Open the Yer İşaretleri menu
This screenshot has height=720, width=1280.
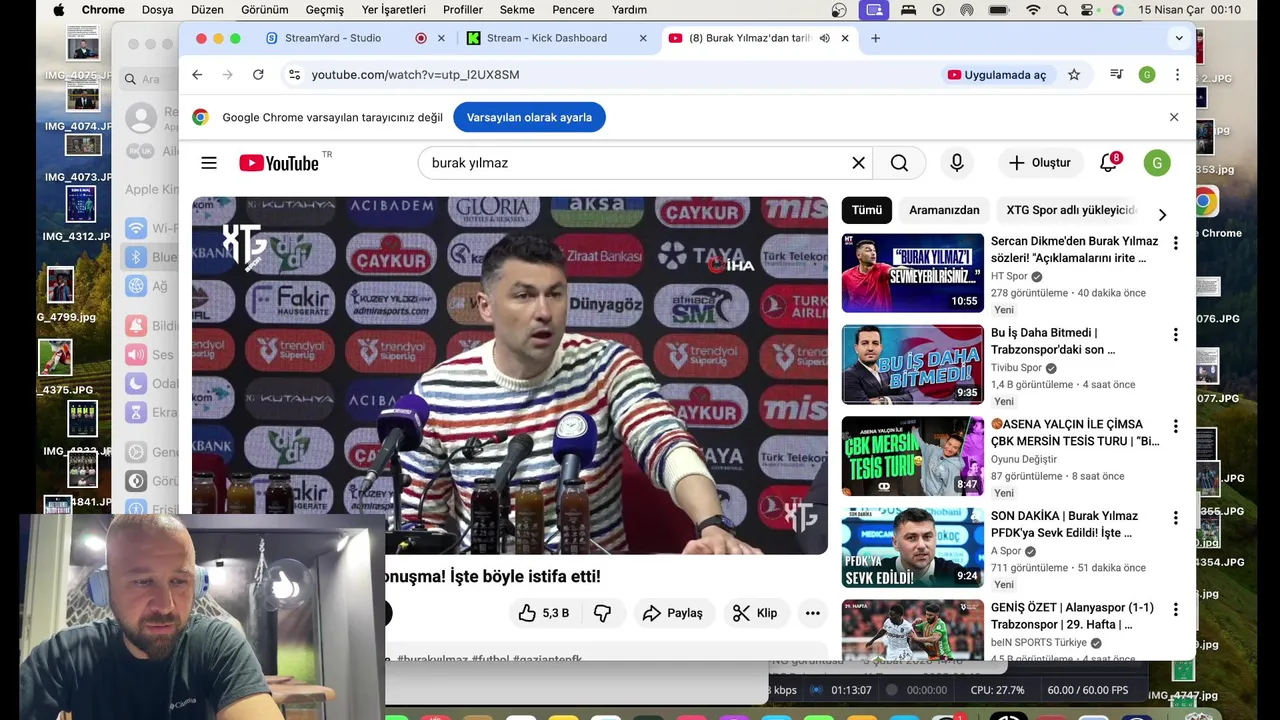[393, 10]
